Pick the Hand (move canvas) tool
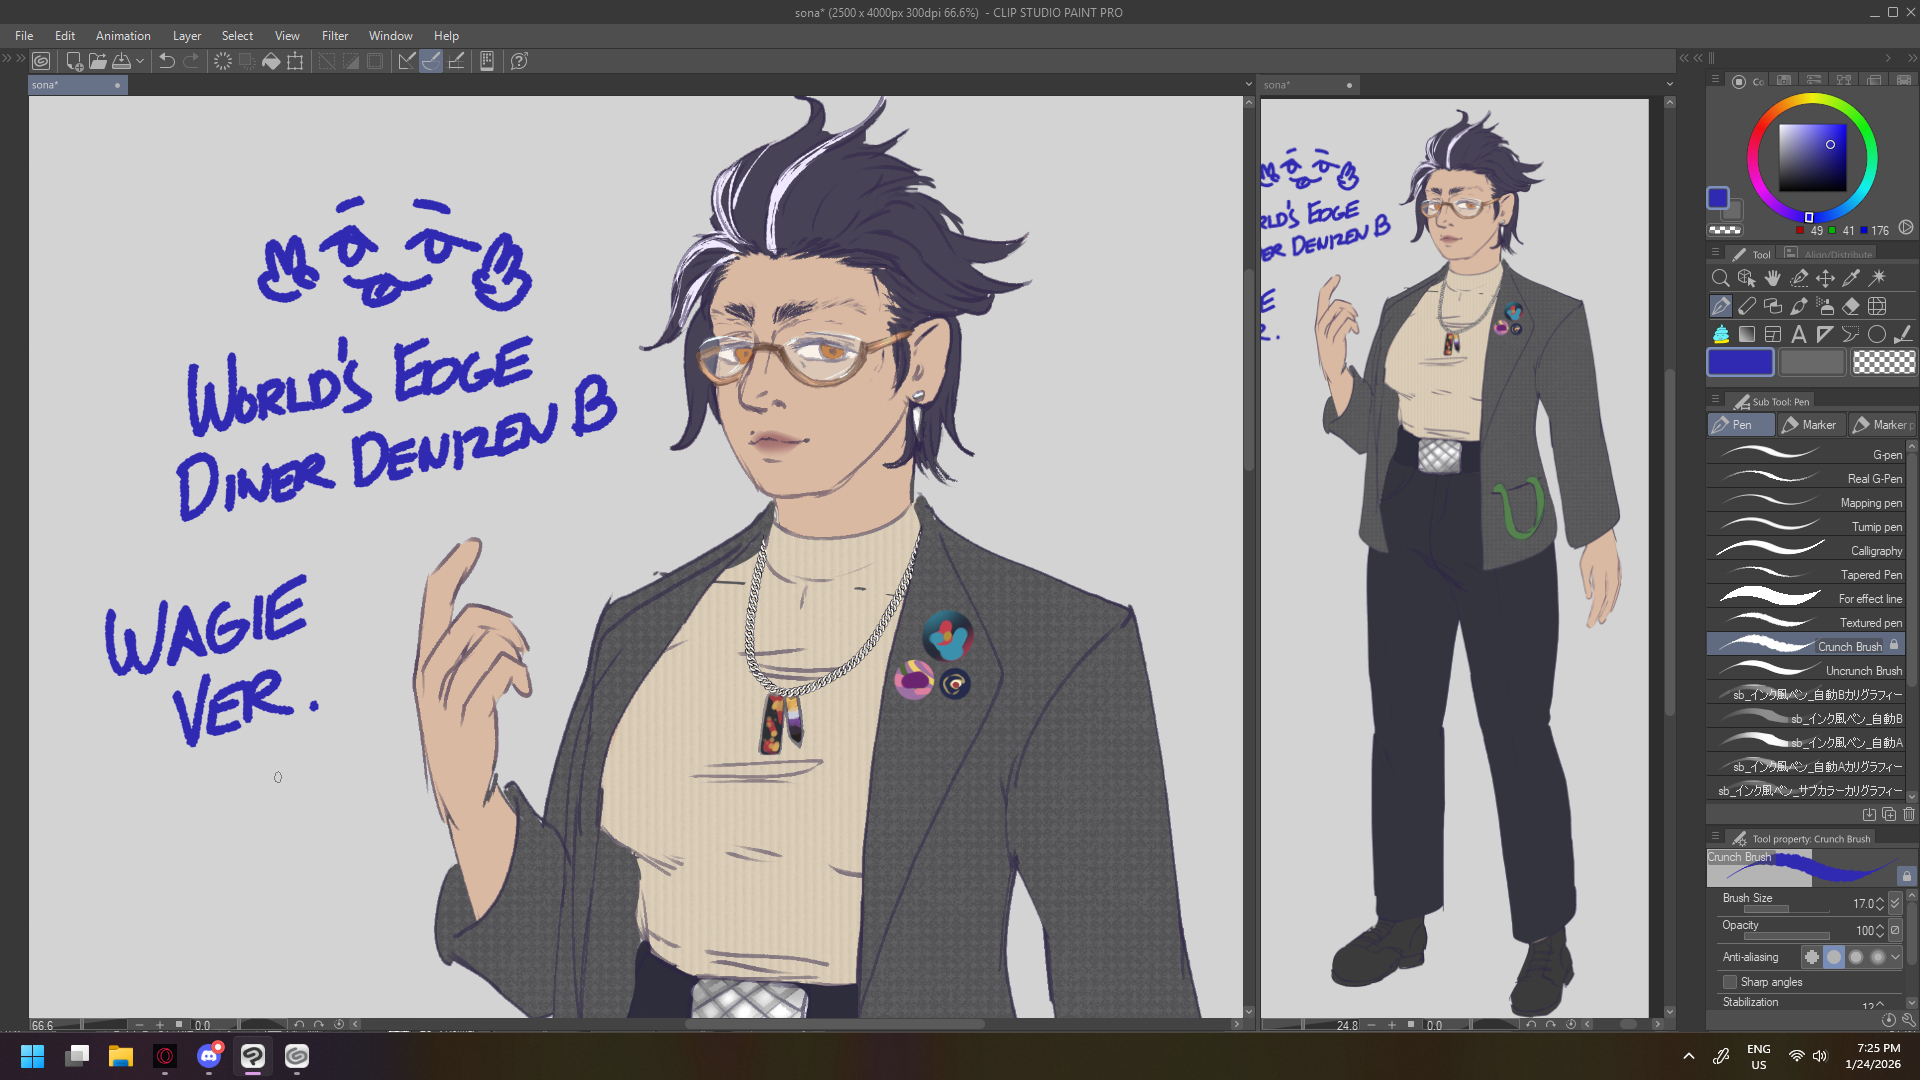 point(1773,278)
